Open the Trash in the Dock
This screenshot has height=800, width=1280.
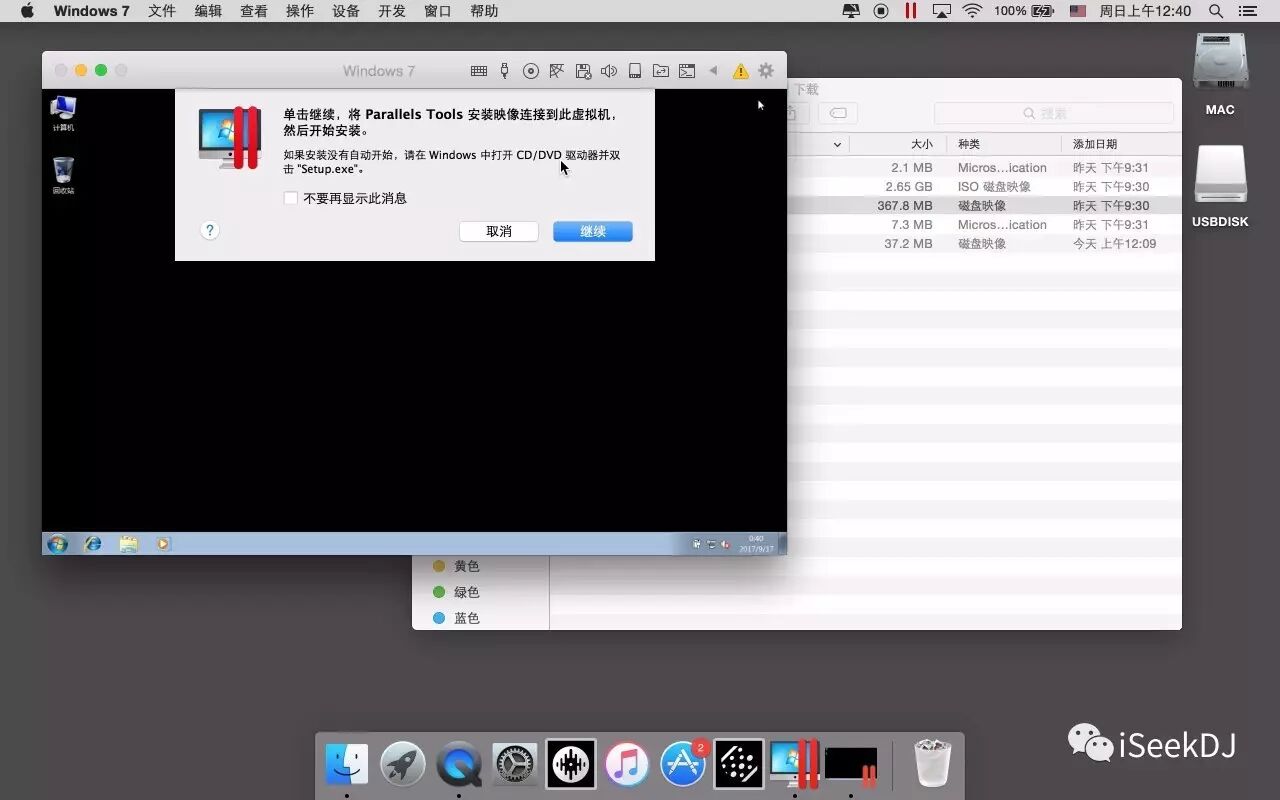tap(933, 764)
